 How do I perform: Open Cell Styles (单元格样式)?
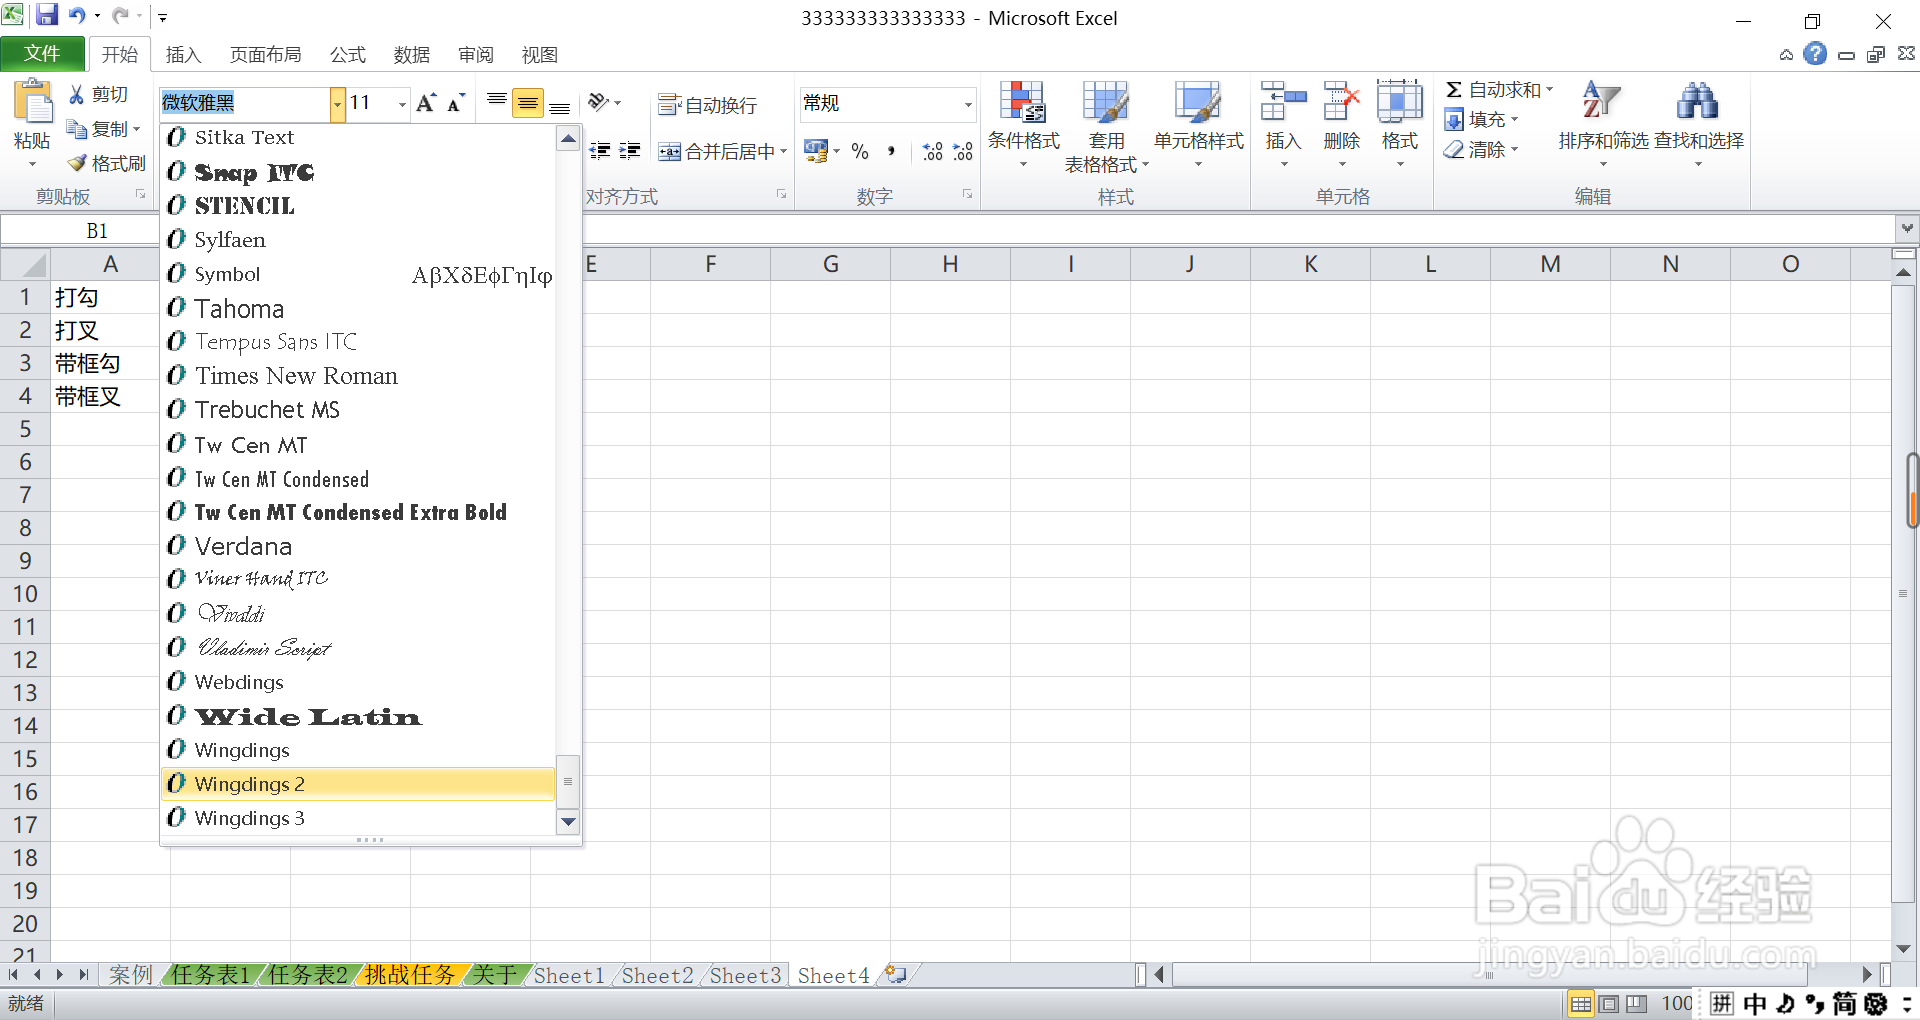tap(1198, 125)
